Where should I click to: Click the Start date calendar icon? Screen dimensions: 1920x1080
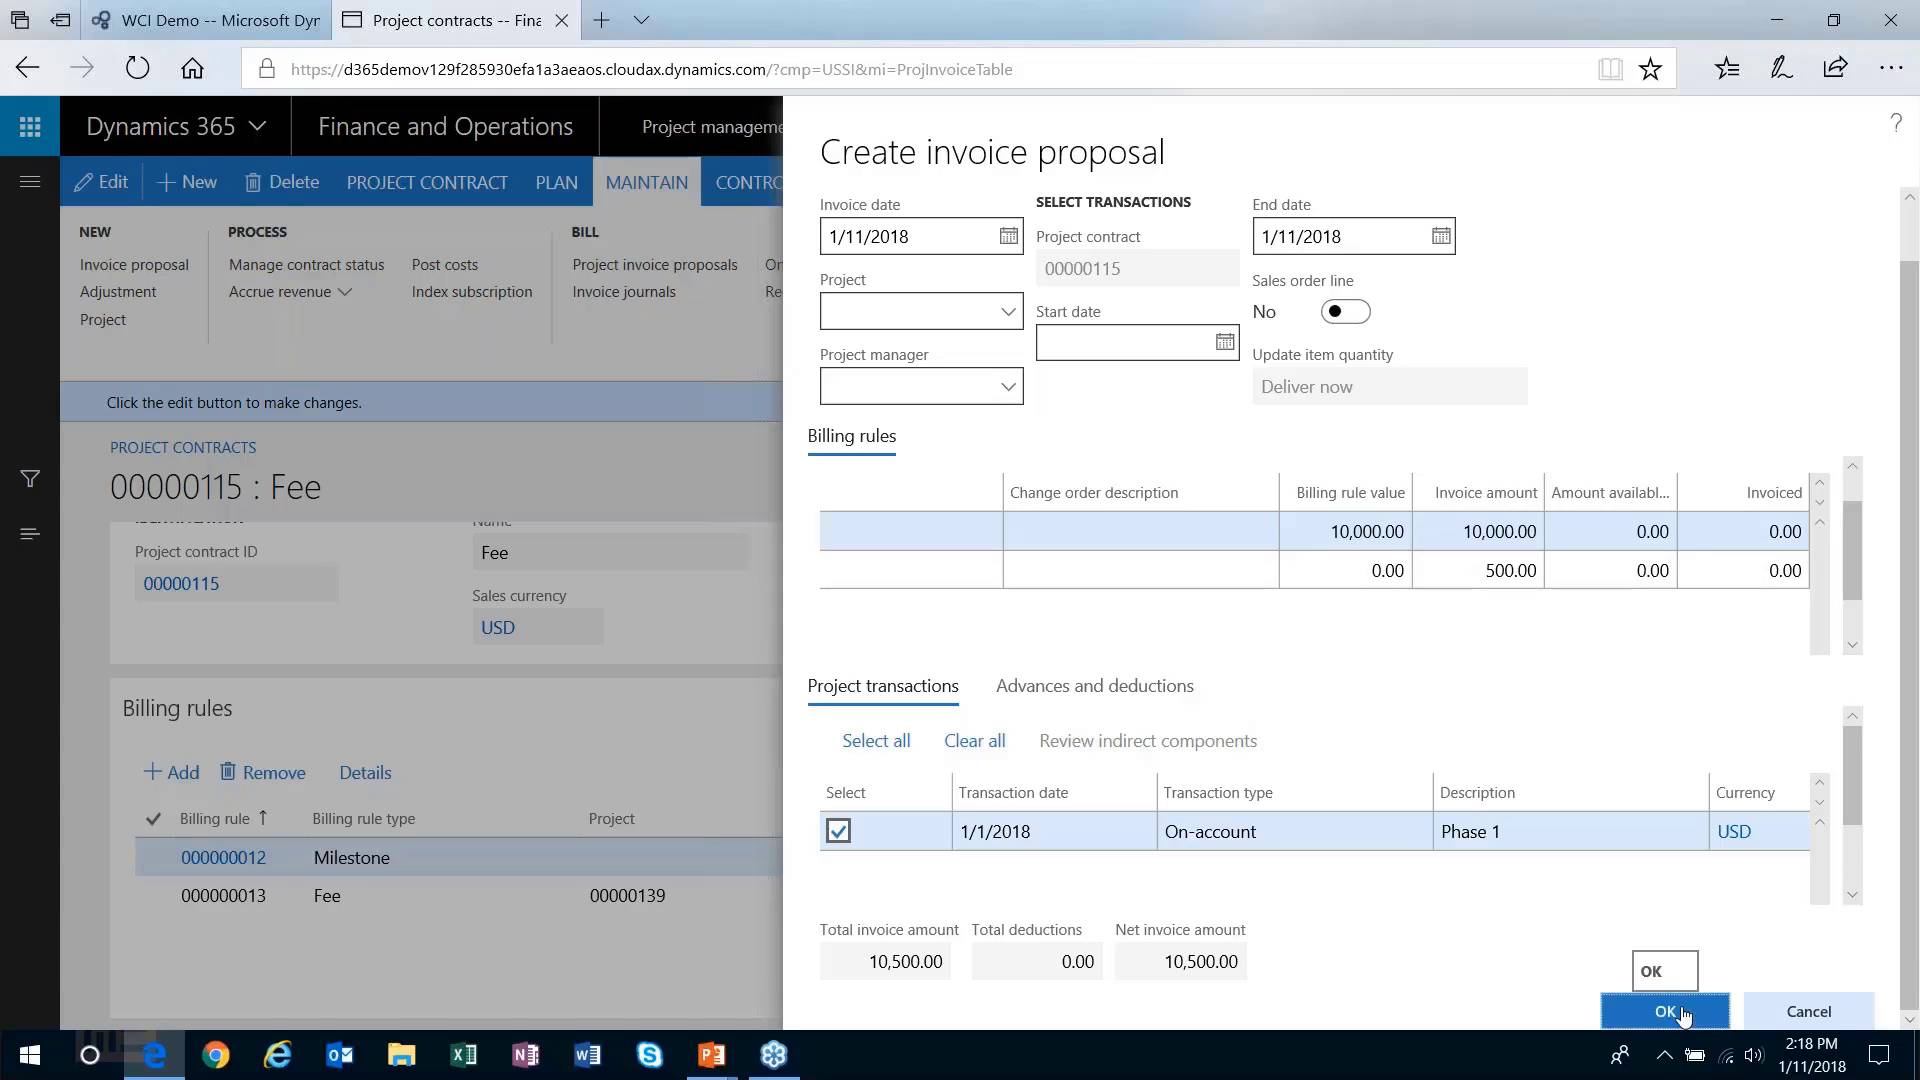point(1224,342)
